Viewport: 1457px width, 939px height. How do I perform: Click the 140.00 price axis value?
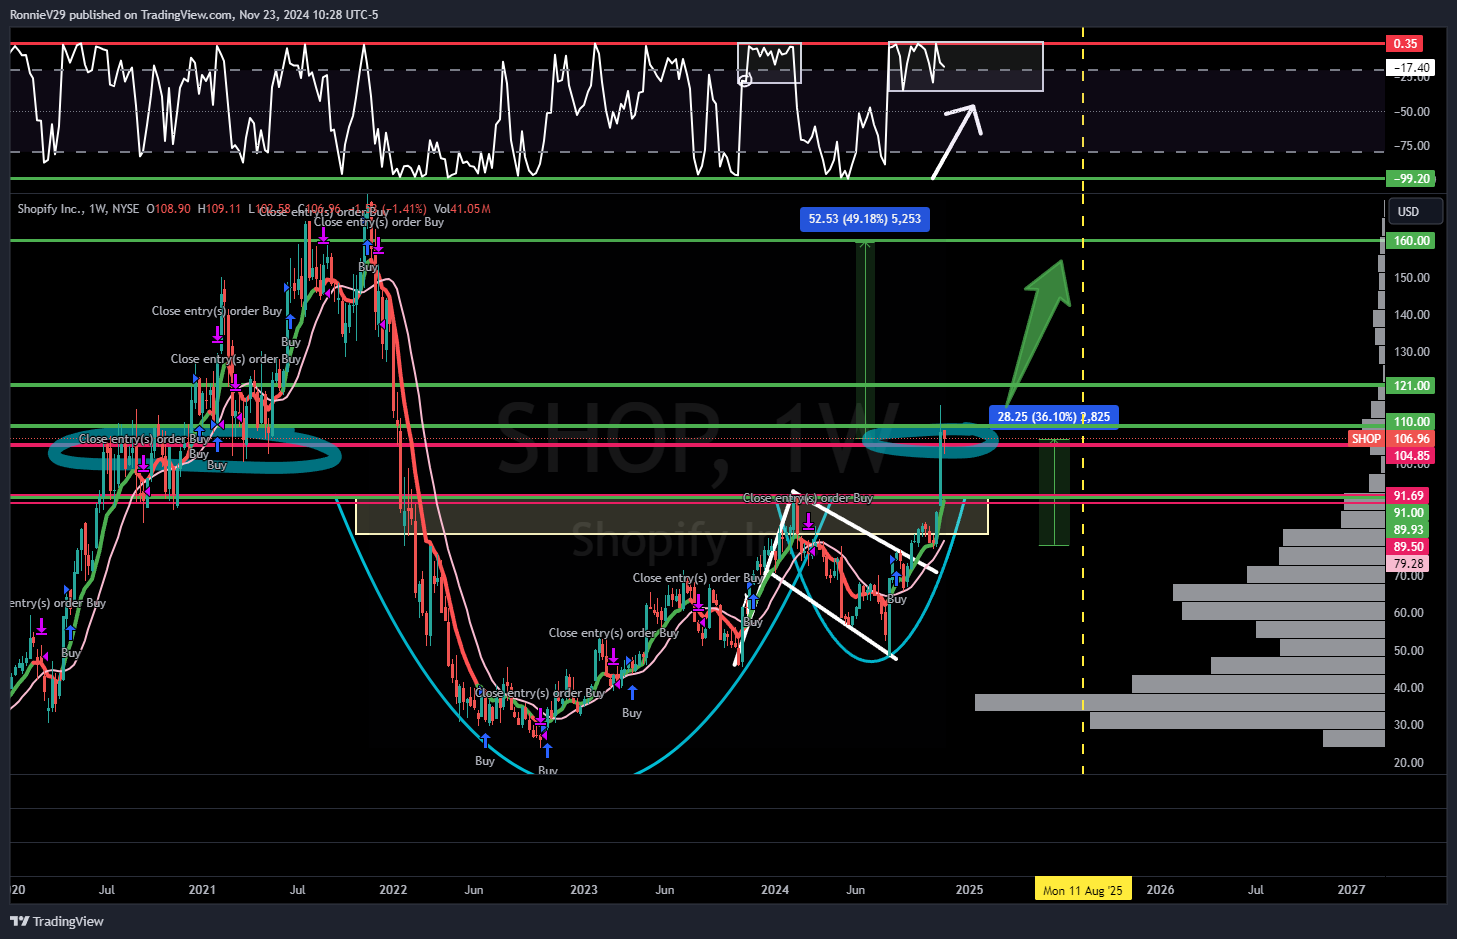tap(1412, 315)
